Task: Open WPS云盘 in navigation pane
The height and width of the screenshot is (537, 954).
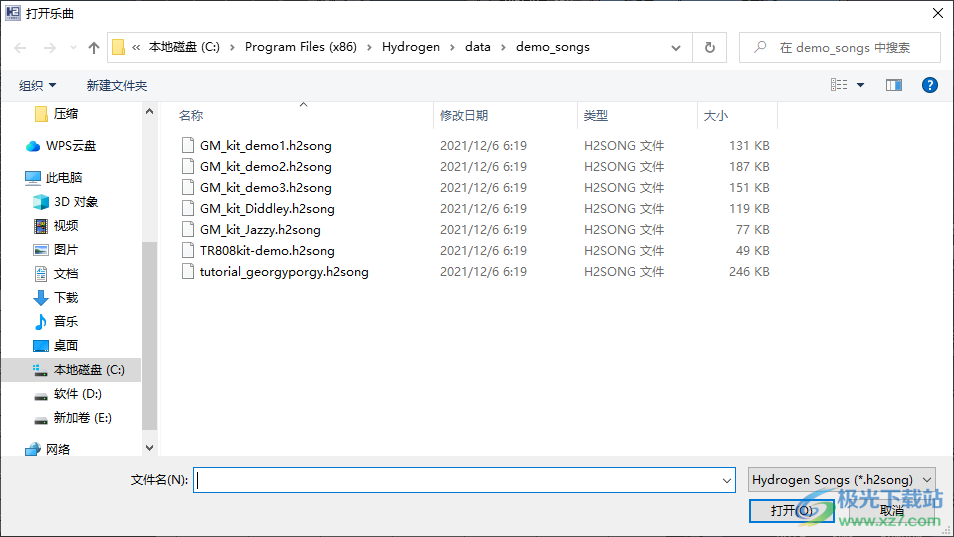Action: (71, 145)
